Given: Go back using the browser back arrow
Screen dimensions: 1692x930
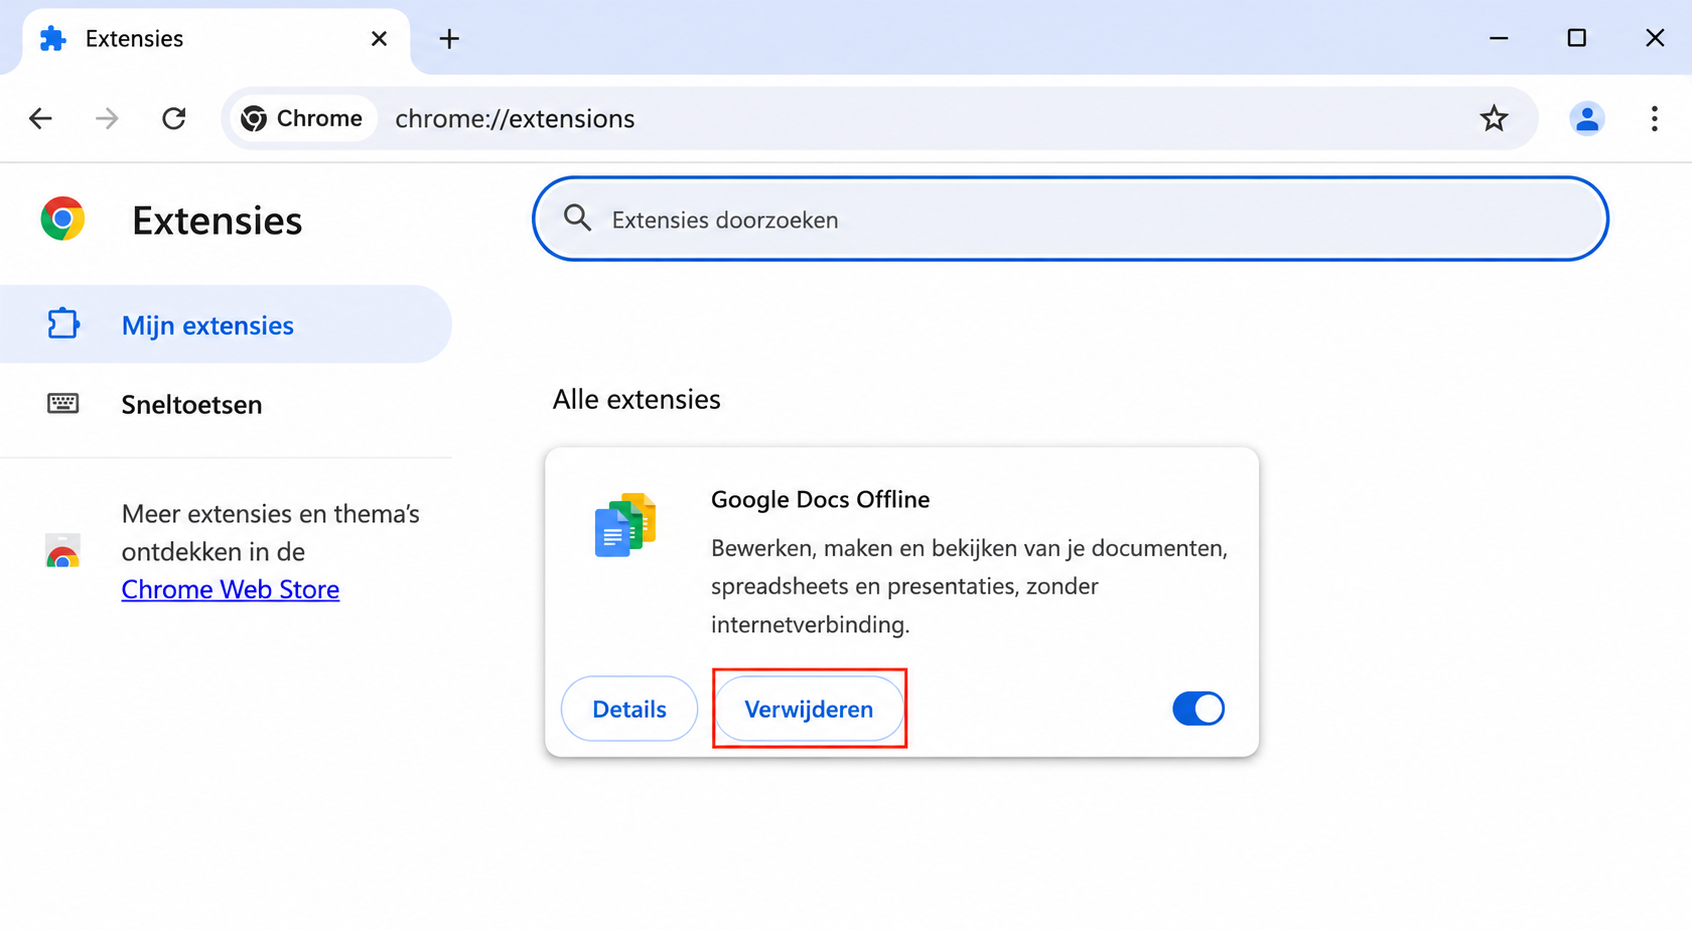Looking at the screenshot, I should coord(40,118).
